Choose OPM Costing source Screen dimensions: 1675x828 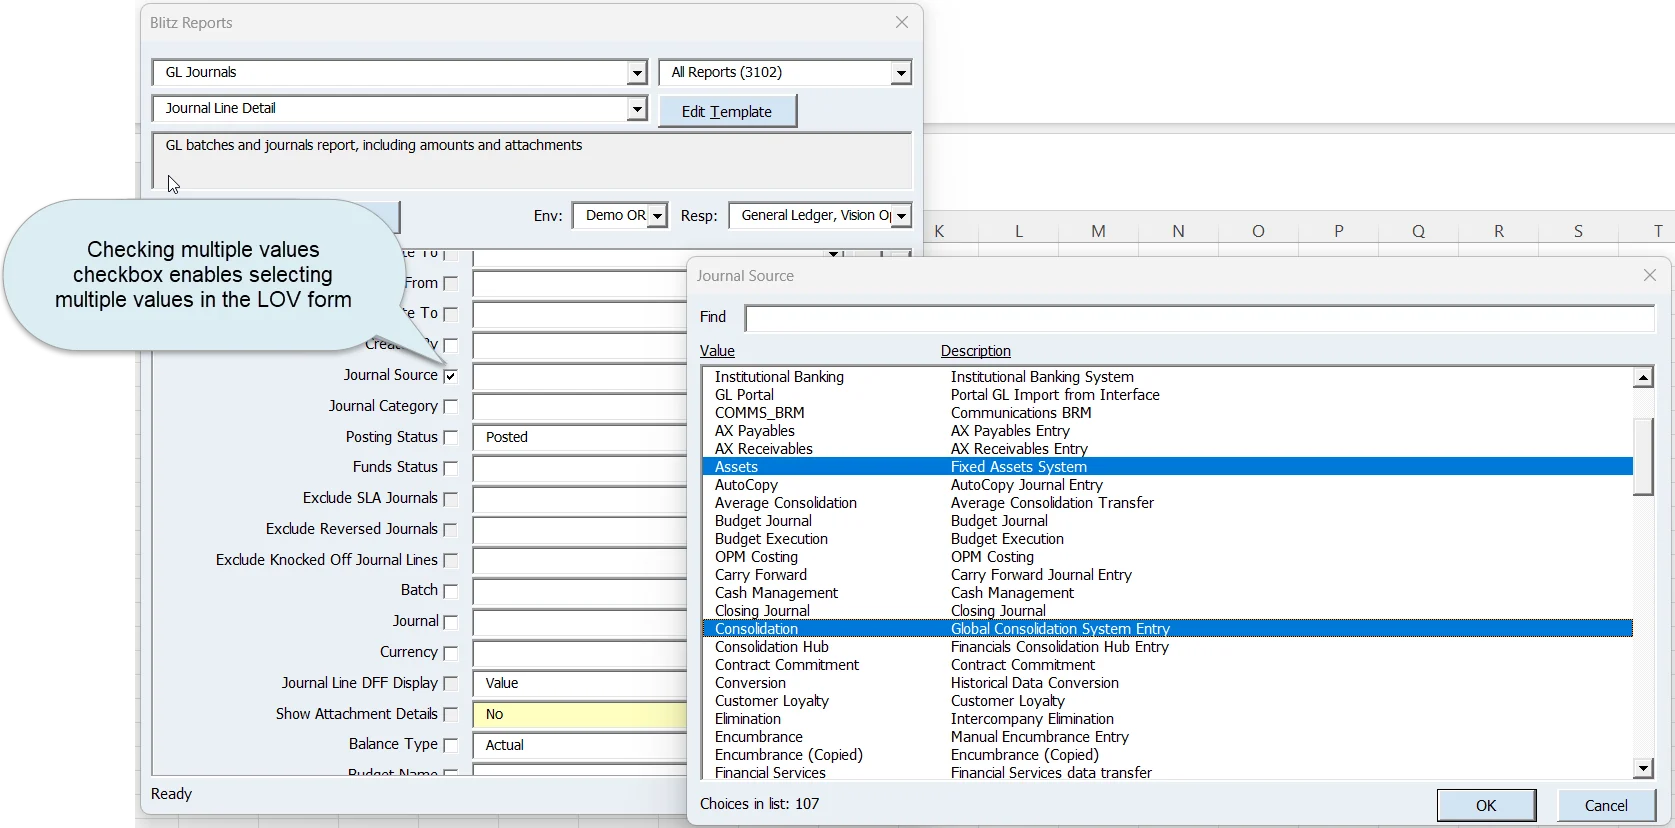1168,557
